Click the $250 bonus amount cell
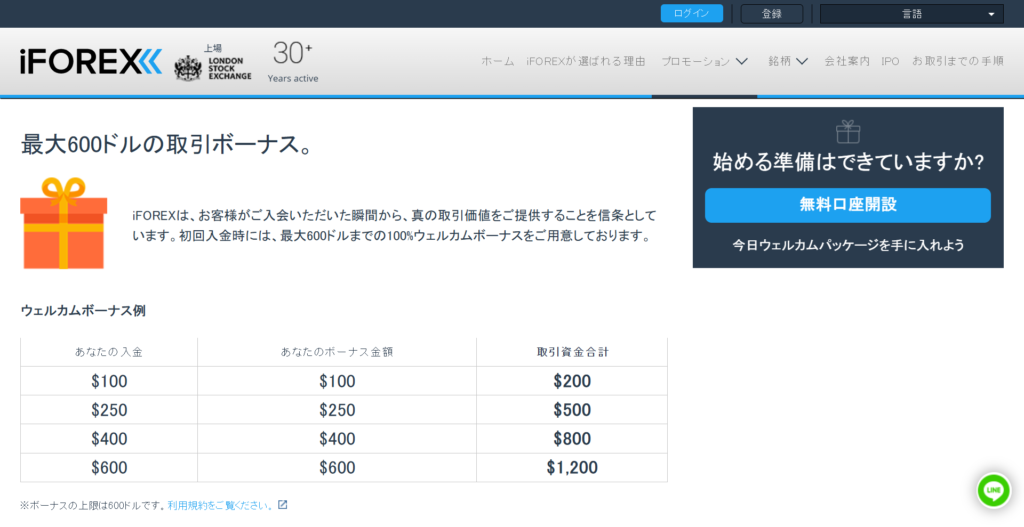Screen dimensions: 1024x527 [337, 410]
